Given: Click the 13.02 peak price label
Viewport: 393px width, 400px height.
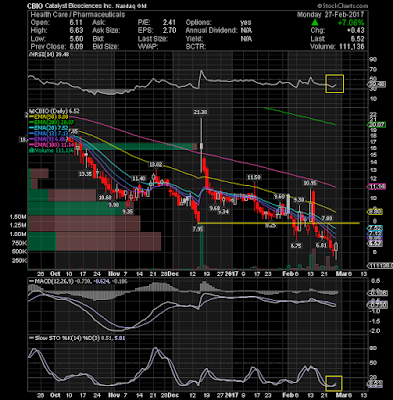Looking at the screenshot, I should pyautogui.click(x=155, y=164).
